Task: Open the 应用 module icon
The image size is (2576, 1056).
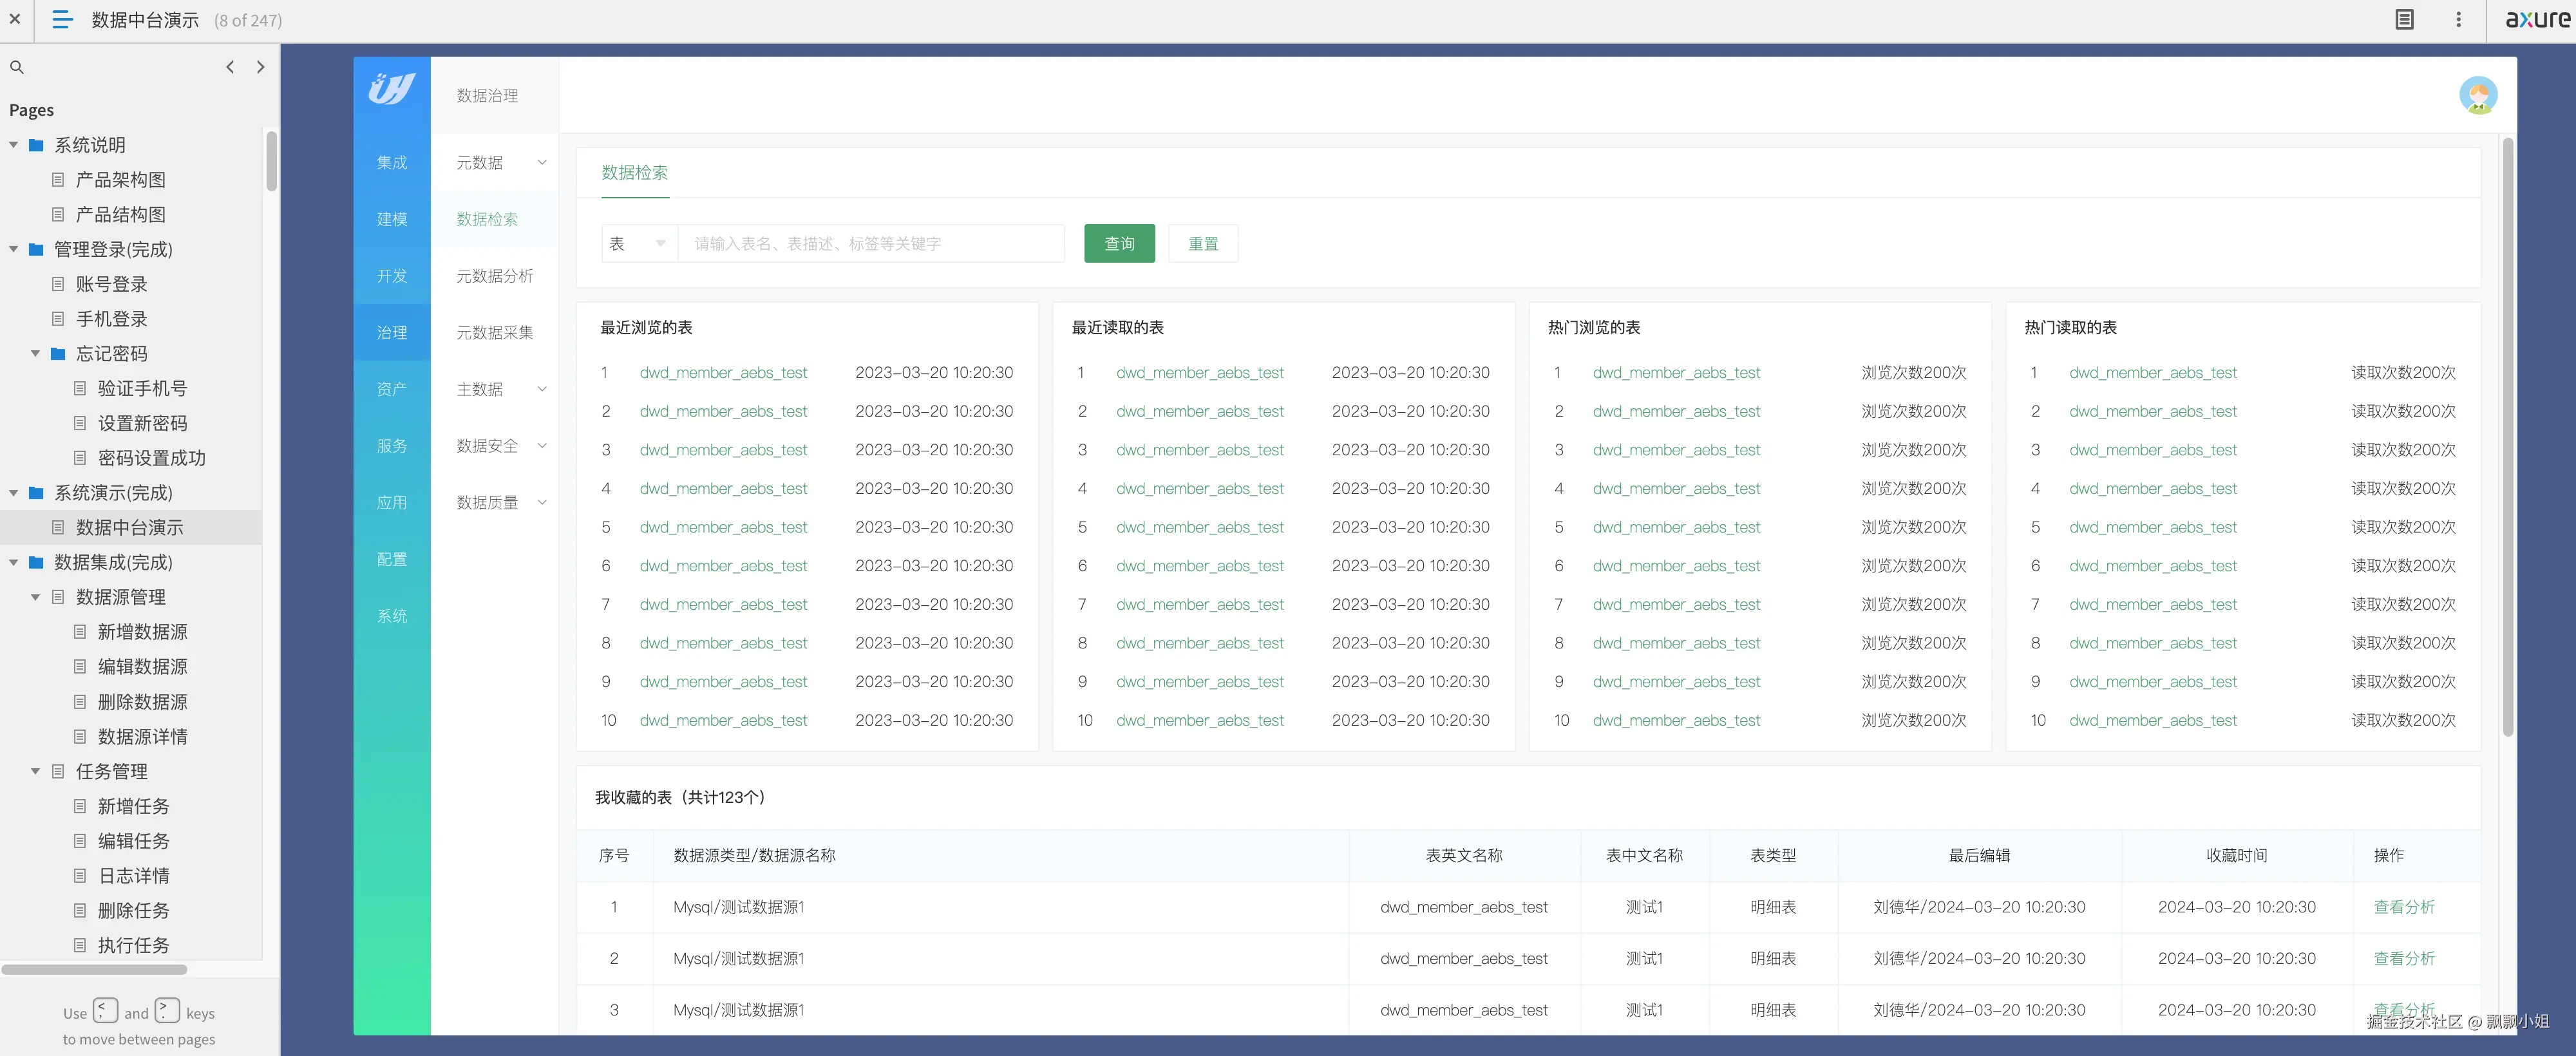Action: [391, 503]
